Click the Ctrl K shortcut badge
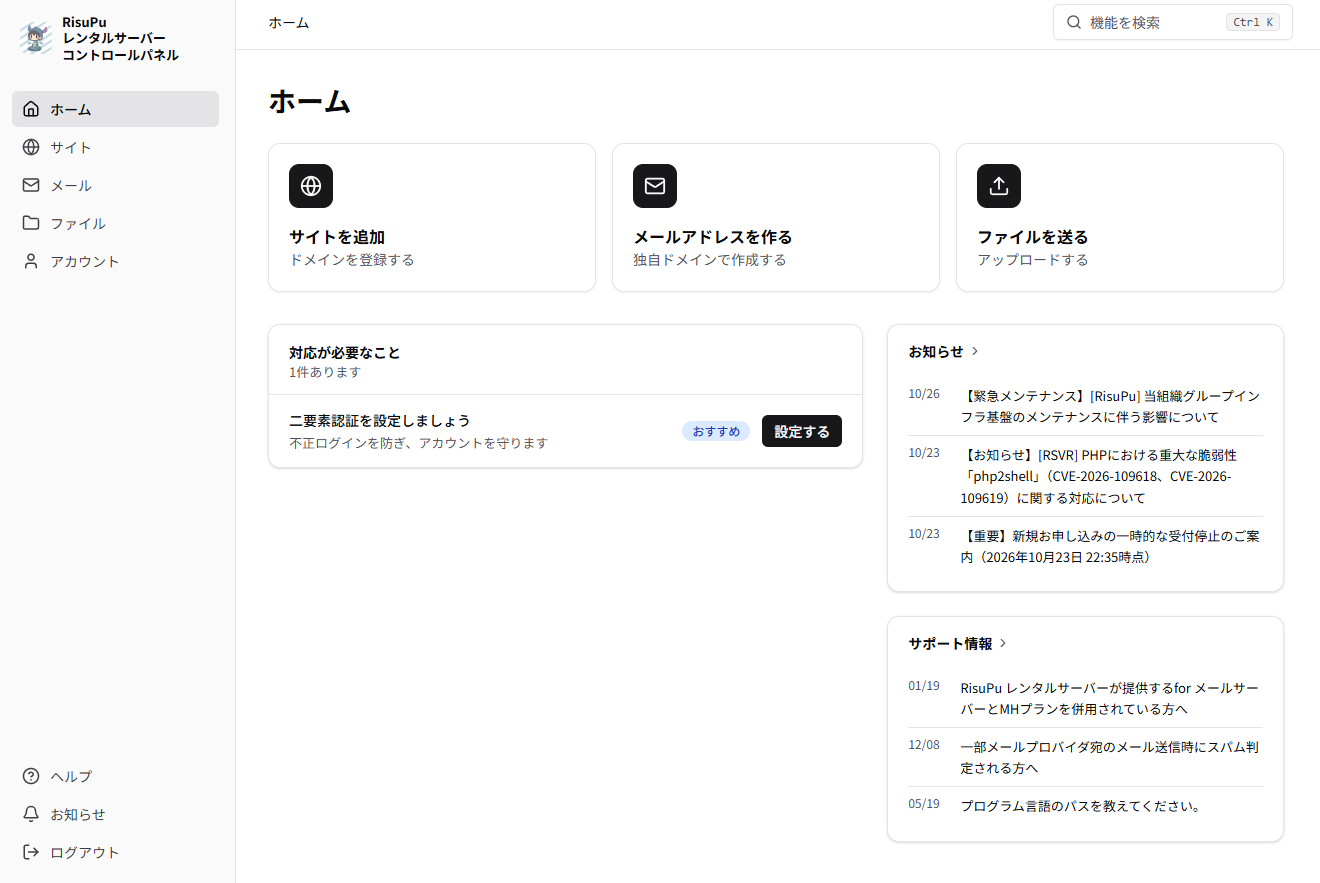1320x883 pixels. 1253,22
